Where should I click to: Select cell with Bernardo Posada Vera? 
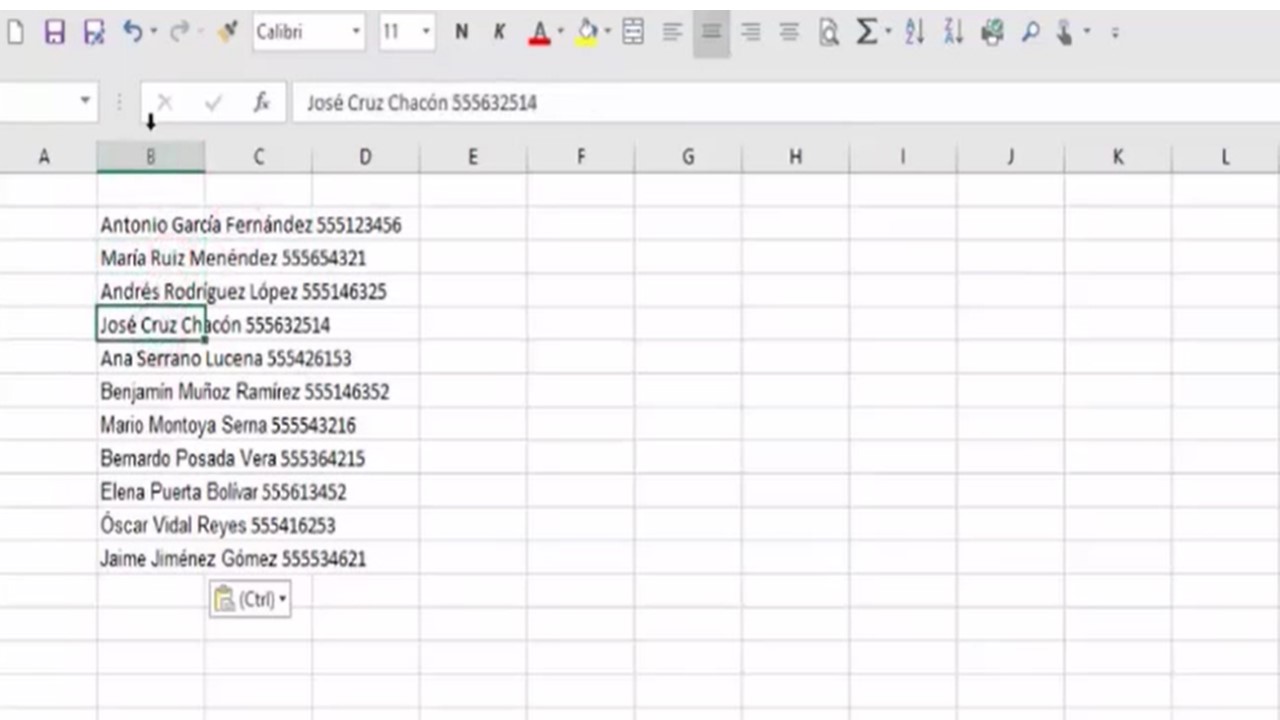(x=151, y=459)
